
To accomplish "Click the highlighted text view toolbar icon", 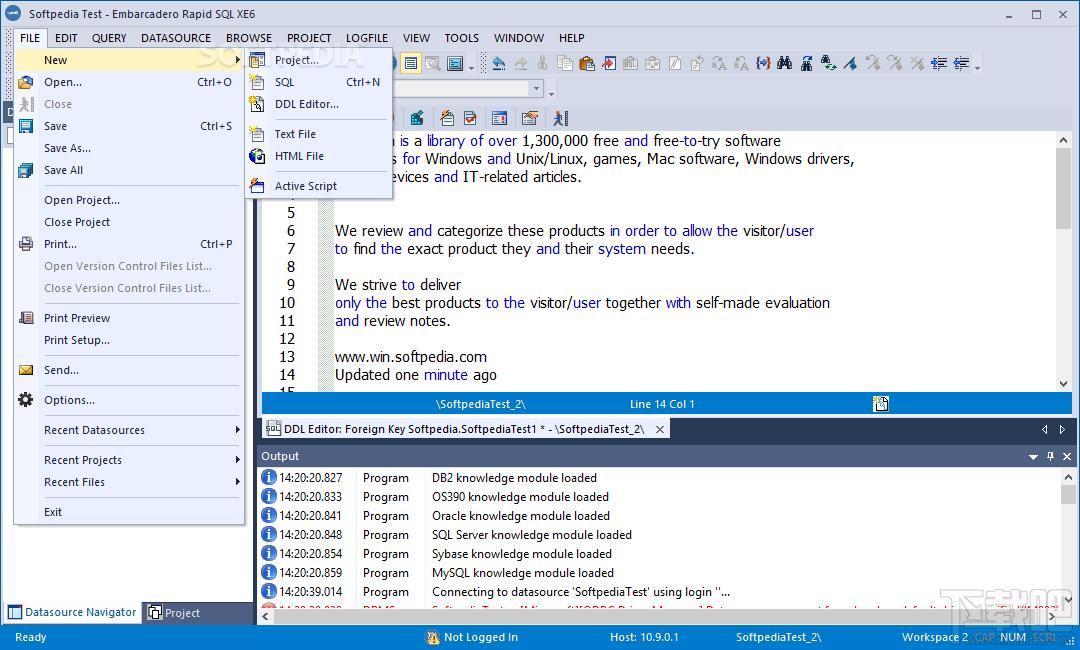I will (411, 63).
